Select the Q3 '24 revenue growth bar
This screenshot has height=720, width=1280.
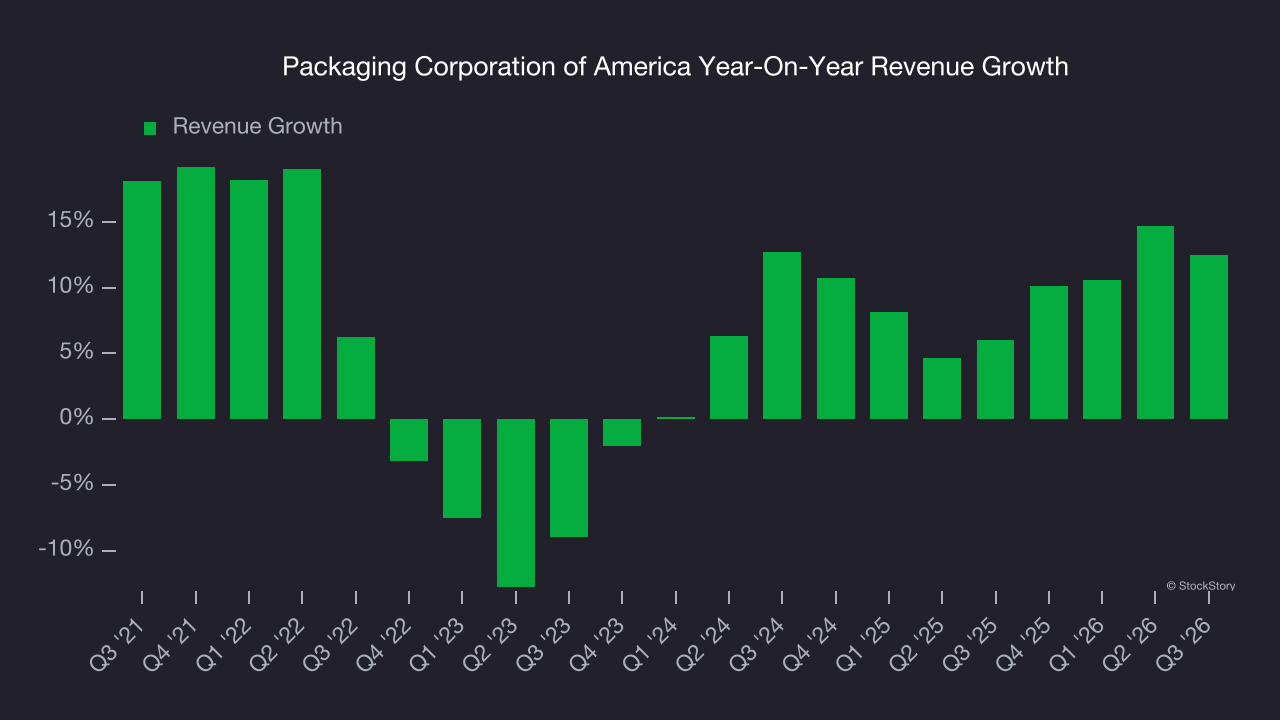coord(782,335)
